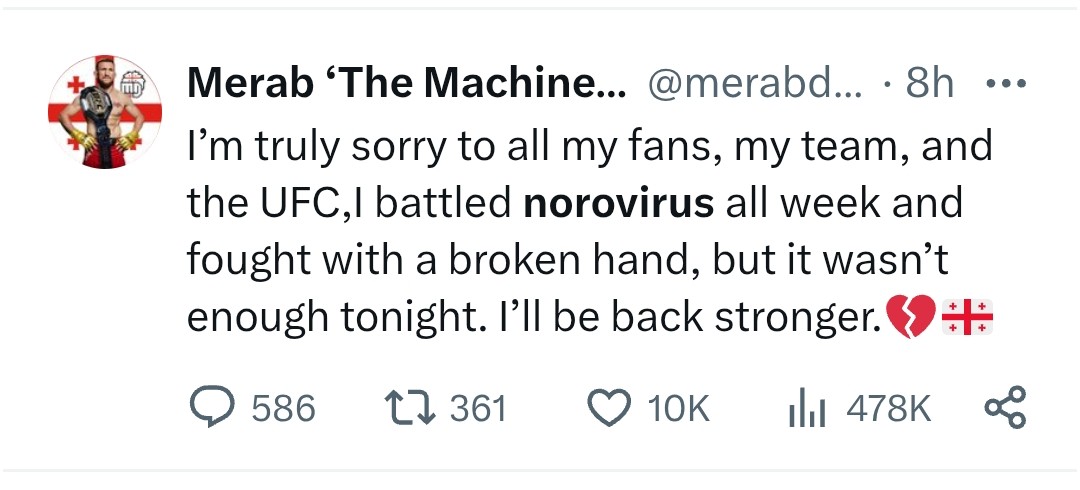The image size is (1080, 490).
Task: Click the broken heart emoji
Action: pos(910,318)
